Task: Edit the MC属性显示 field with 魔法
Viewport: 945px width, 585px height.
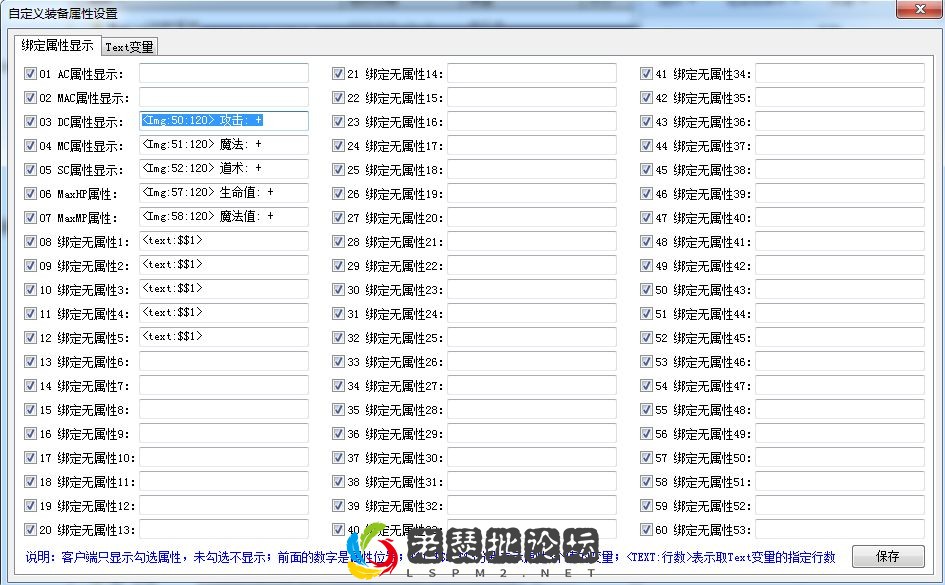Action: [x=224, y=145]
